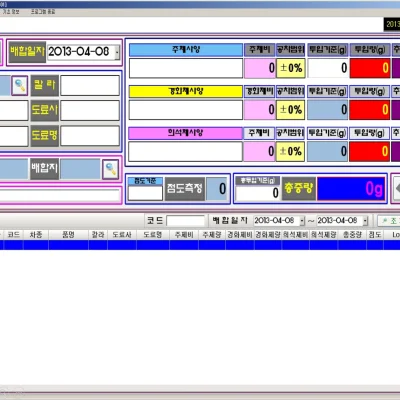Click the blue field left of 배합지 label
The height and width of the screenshot is (400, 400).
click(x=14, y=169)
